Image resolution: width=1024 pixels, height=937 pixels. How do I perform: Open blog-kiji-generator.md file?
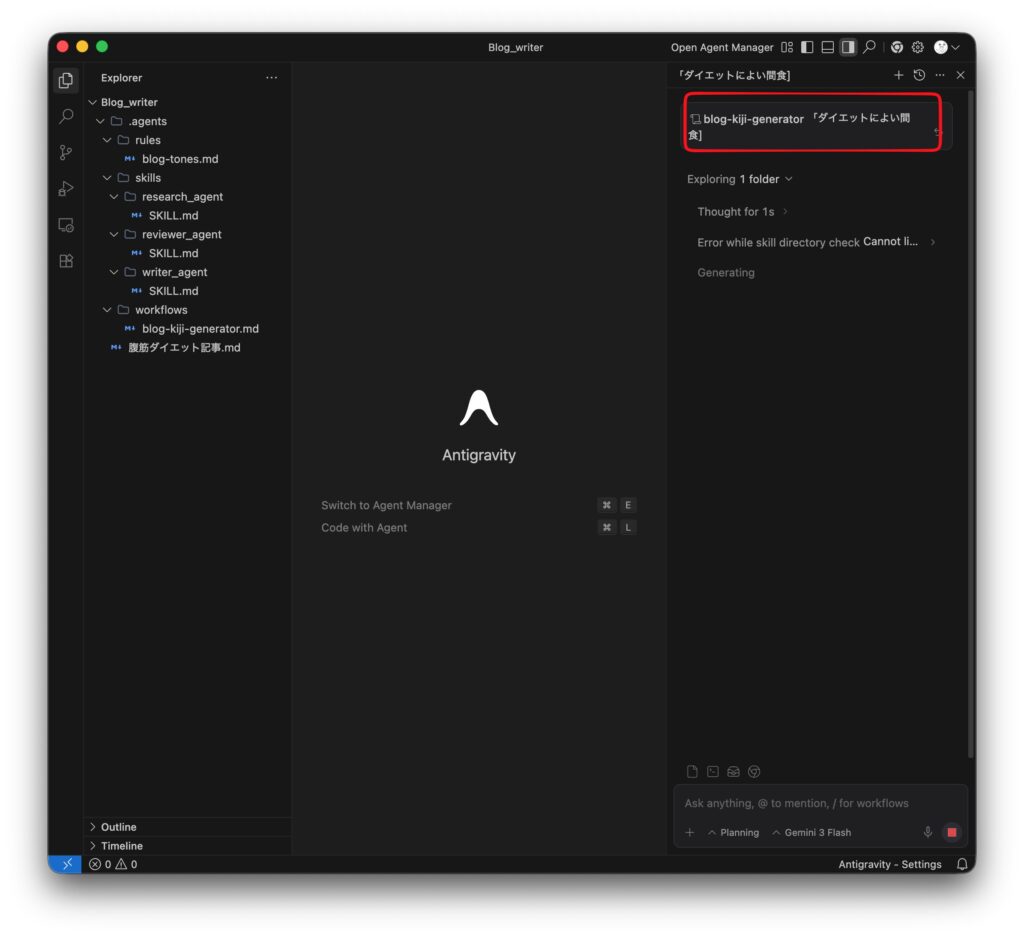(x=200, y=328)
